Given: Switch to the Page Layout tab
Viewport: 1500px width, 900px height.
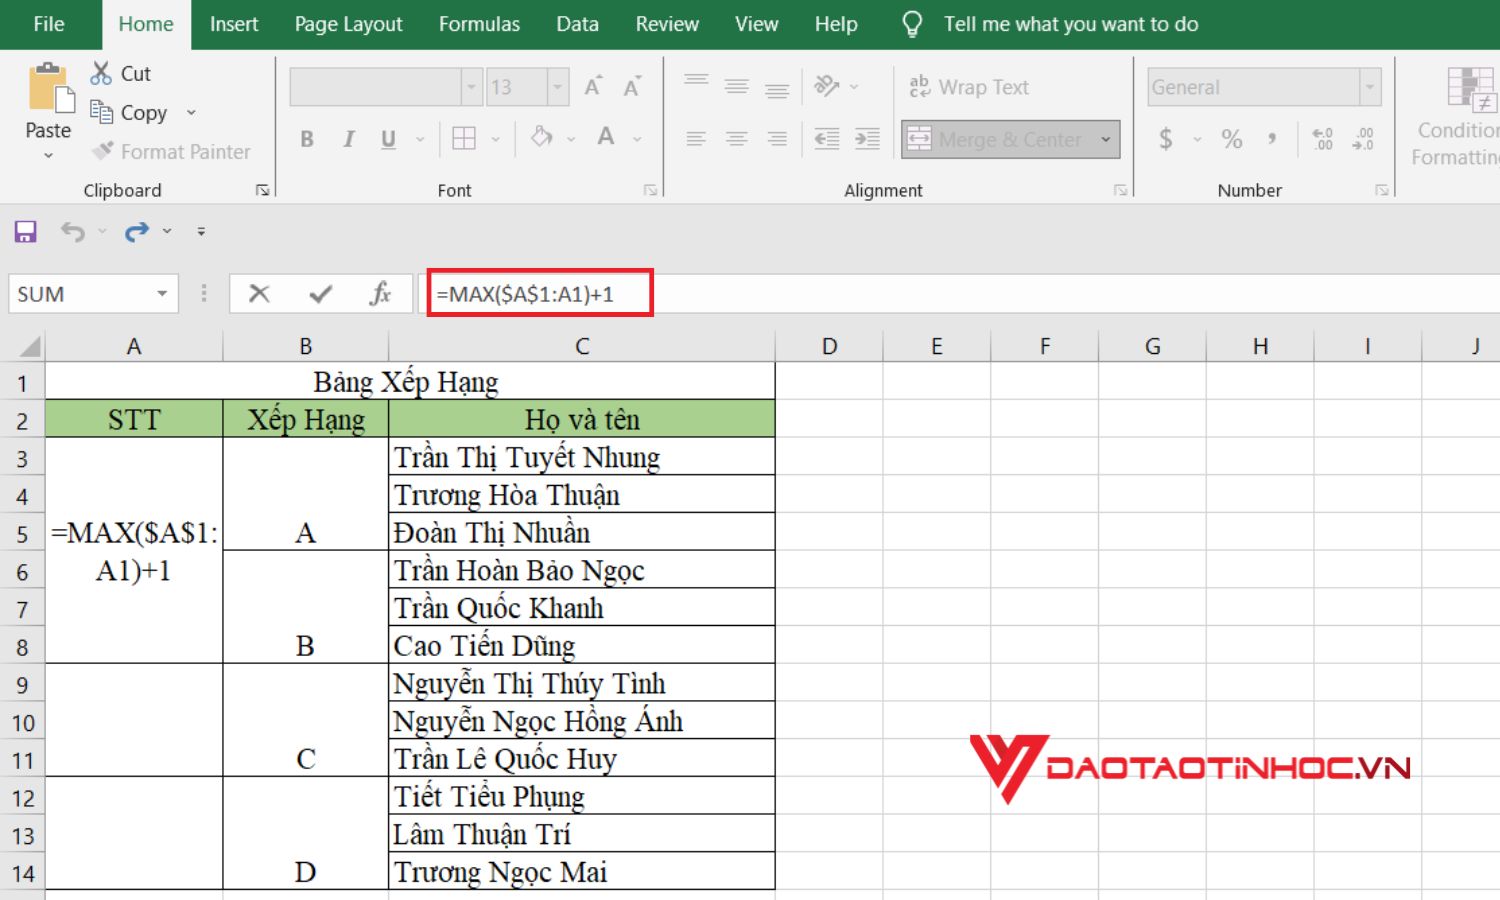Looking at the screenshot, I should (348, 24).
